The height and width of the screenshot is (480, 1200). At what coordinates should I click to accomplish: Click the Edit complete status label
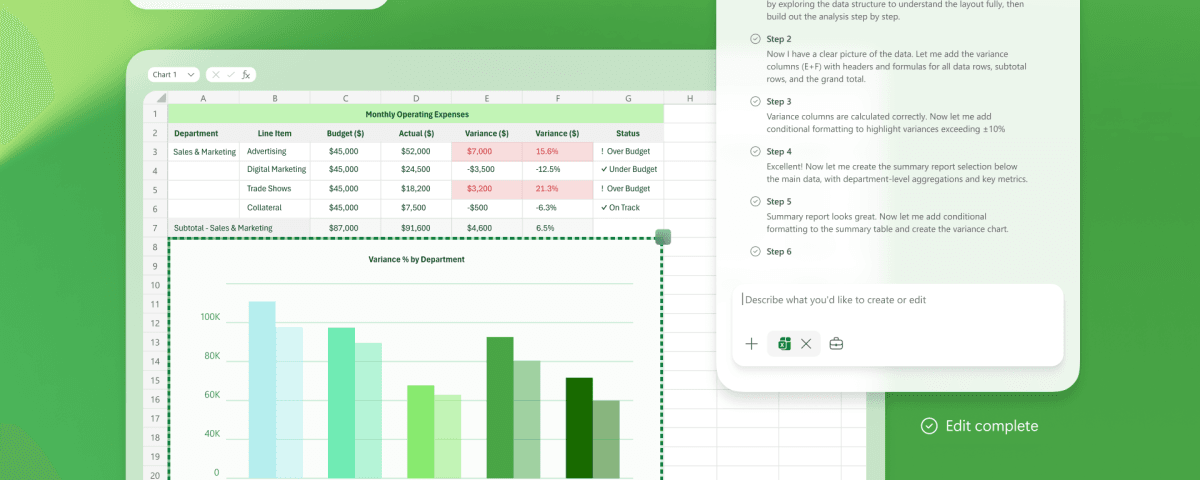(x=991, y=427)
